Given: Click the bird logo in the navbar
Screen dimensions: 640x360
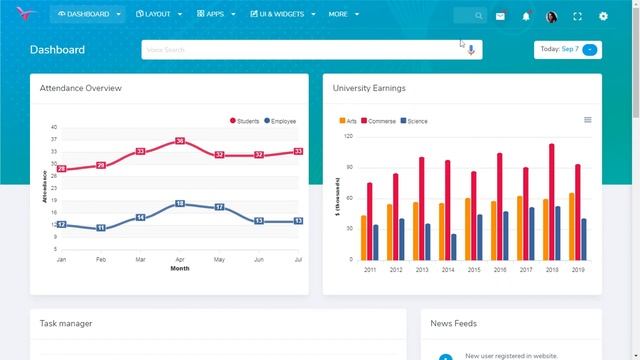Looking at the screenshot, I should pos(25,14).
